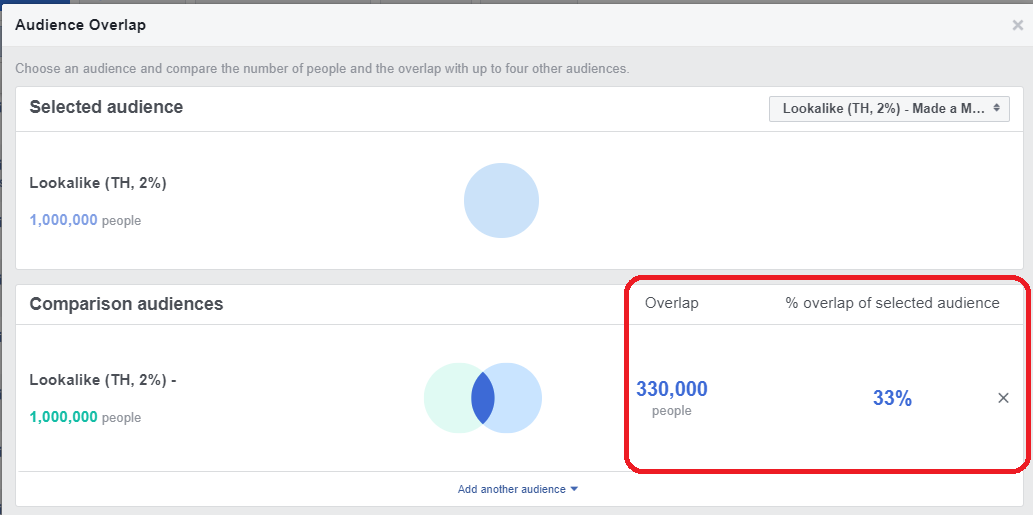This screenshot has height=515, width=1033.
Task: Open the selected audience dropdown
Action: click(888, 108)
